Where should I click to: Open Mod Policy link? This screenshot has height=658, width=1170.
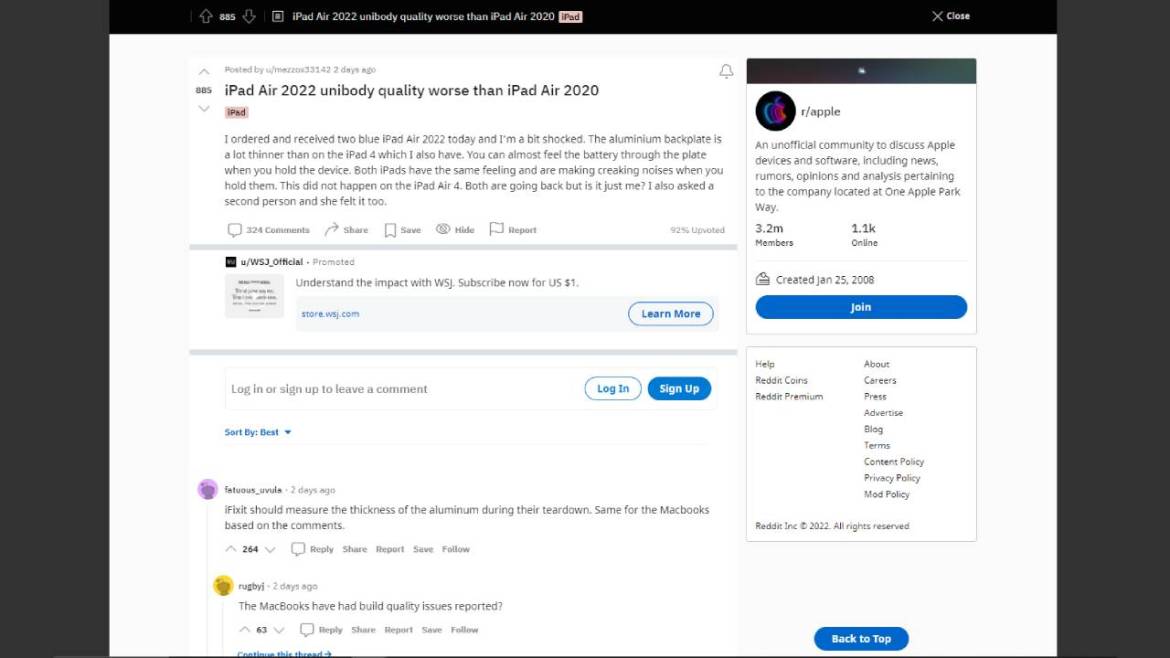pyautogui.click(x=886, y=495)
